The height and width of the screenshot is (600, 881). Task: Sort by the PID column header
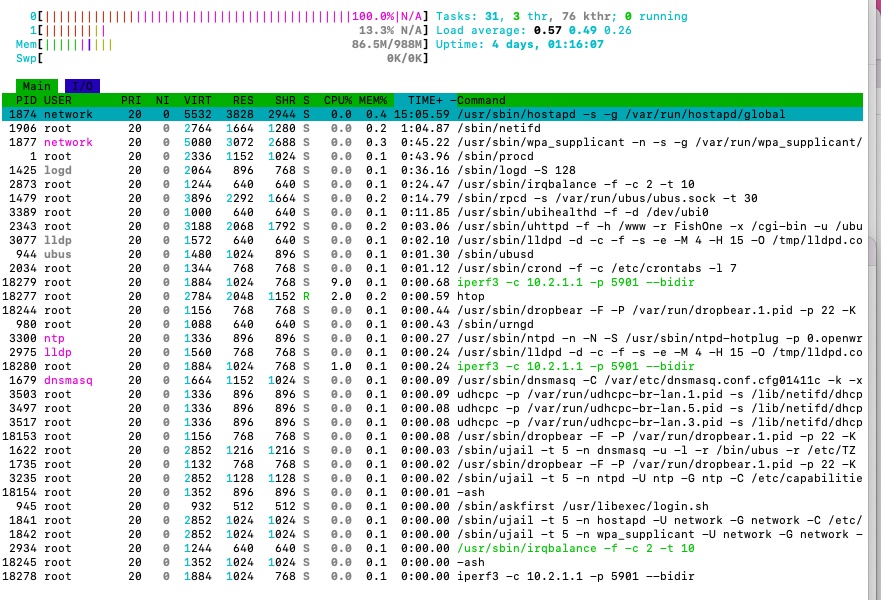coord(26,100)
